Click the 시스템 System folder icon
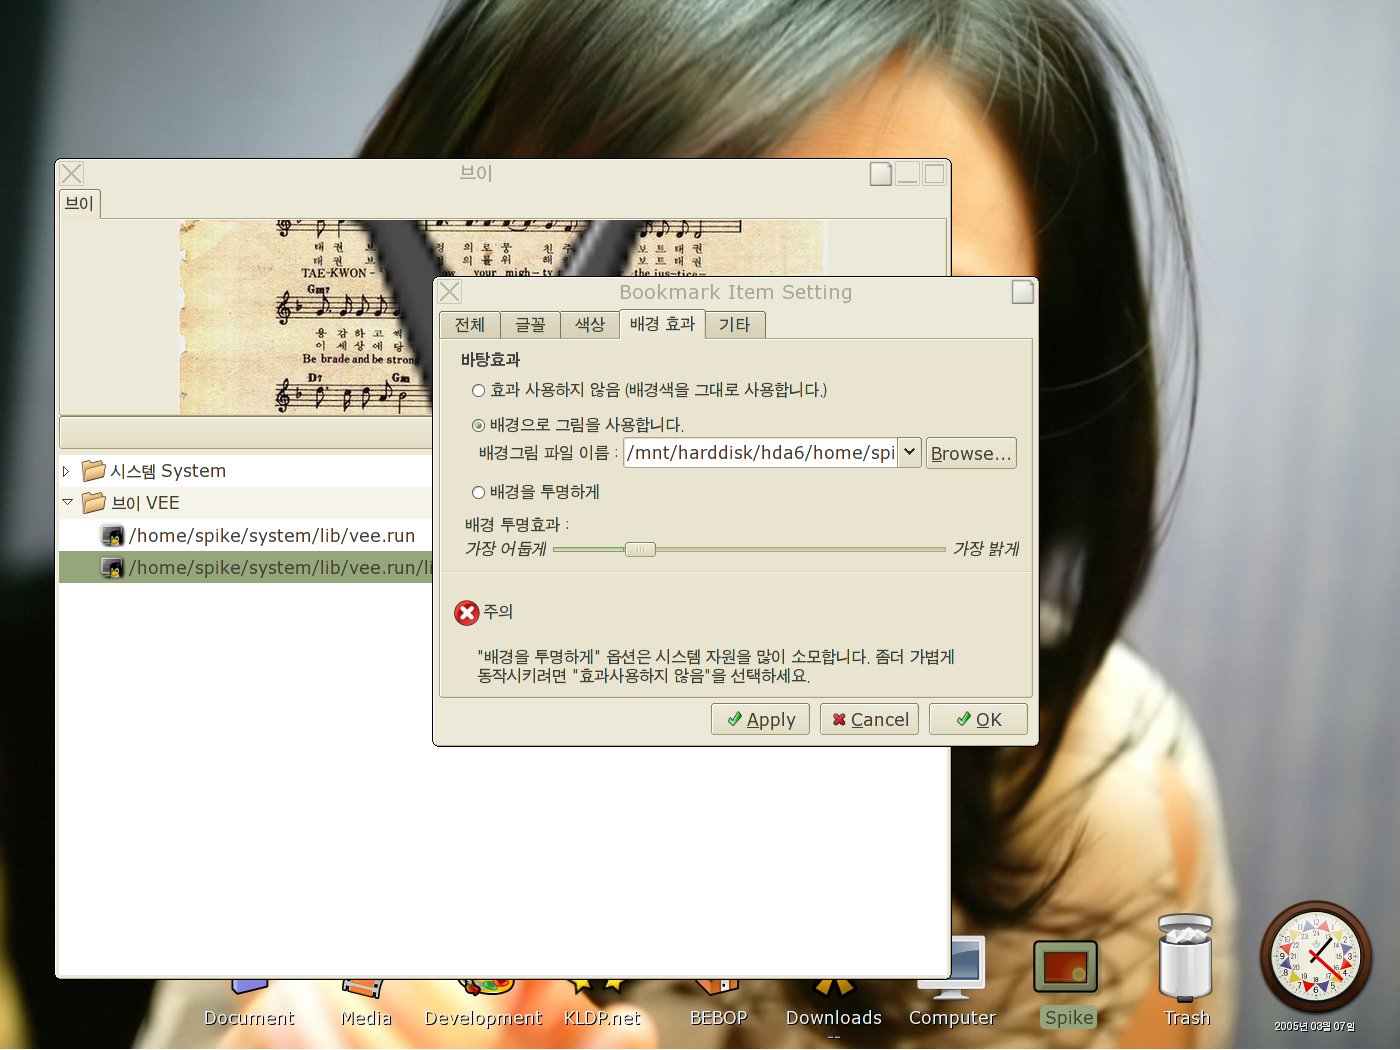The height and width of the screenshot is (1050, 1400). click(94, 471)
